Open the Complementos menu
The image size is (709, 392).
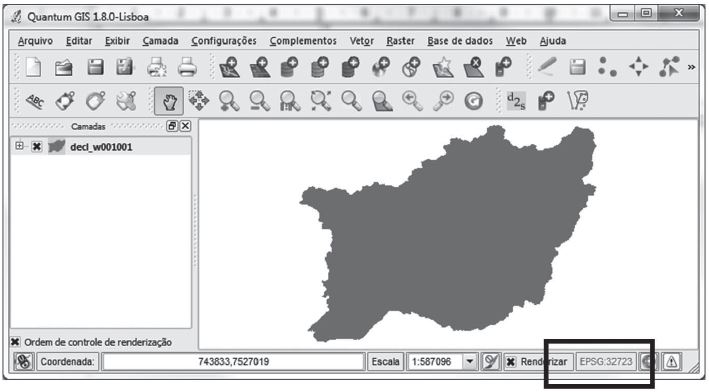303,41
